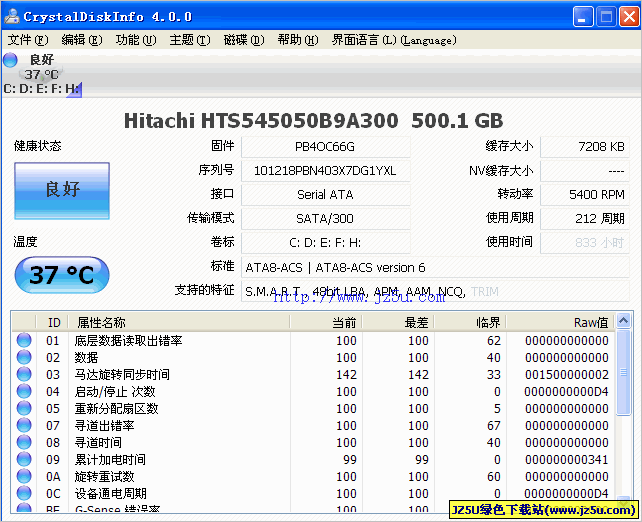Image resolution: width=642 pixels, height=522 pixels.
Task: Select the 旋转重试数 attribute row
Action: tap(313, 477)
